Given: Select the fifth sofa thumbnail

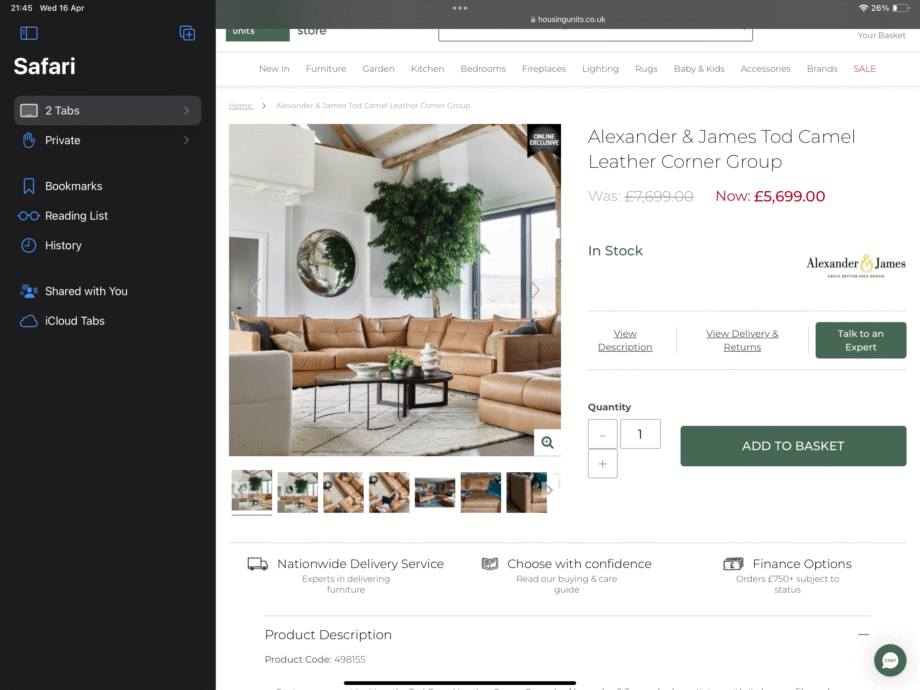Looking at the screenshot, I should (435, 492).
